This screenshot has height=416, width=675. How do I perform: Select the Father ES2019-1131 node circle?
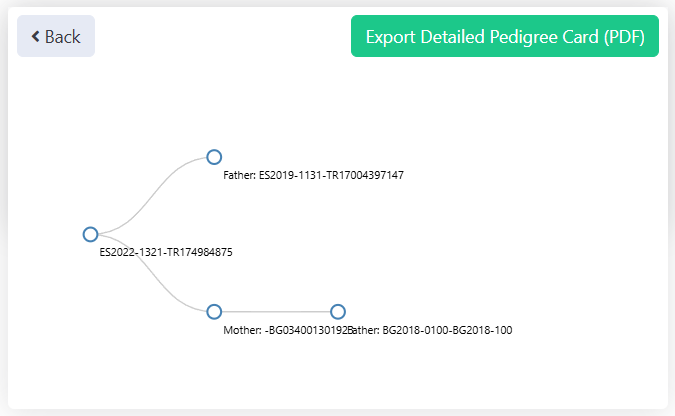point(214,157)
